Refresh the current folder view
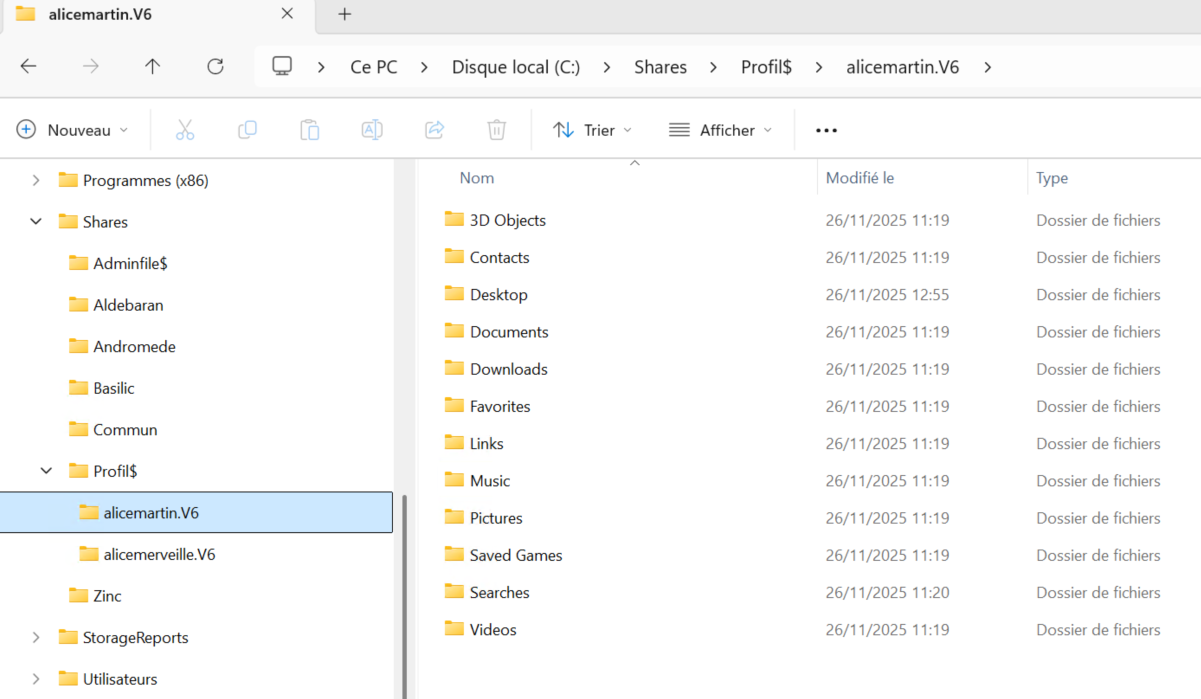1201x699 pixels. 215,67
